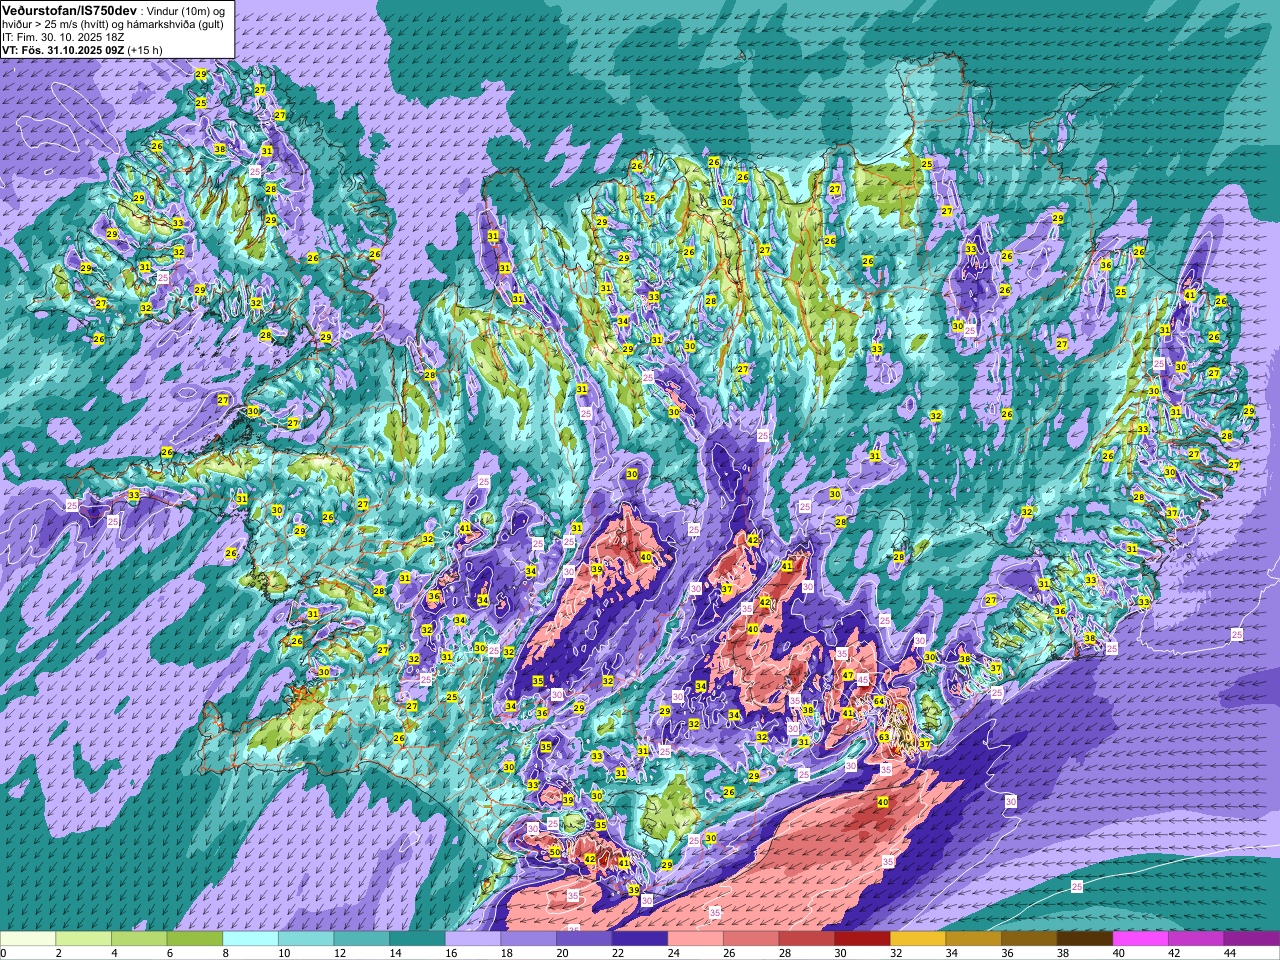Pick the 2–4 light green legend swatch
The height and width of the screenshot is (960, 1280).
click(x=84, y=939)
